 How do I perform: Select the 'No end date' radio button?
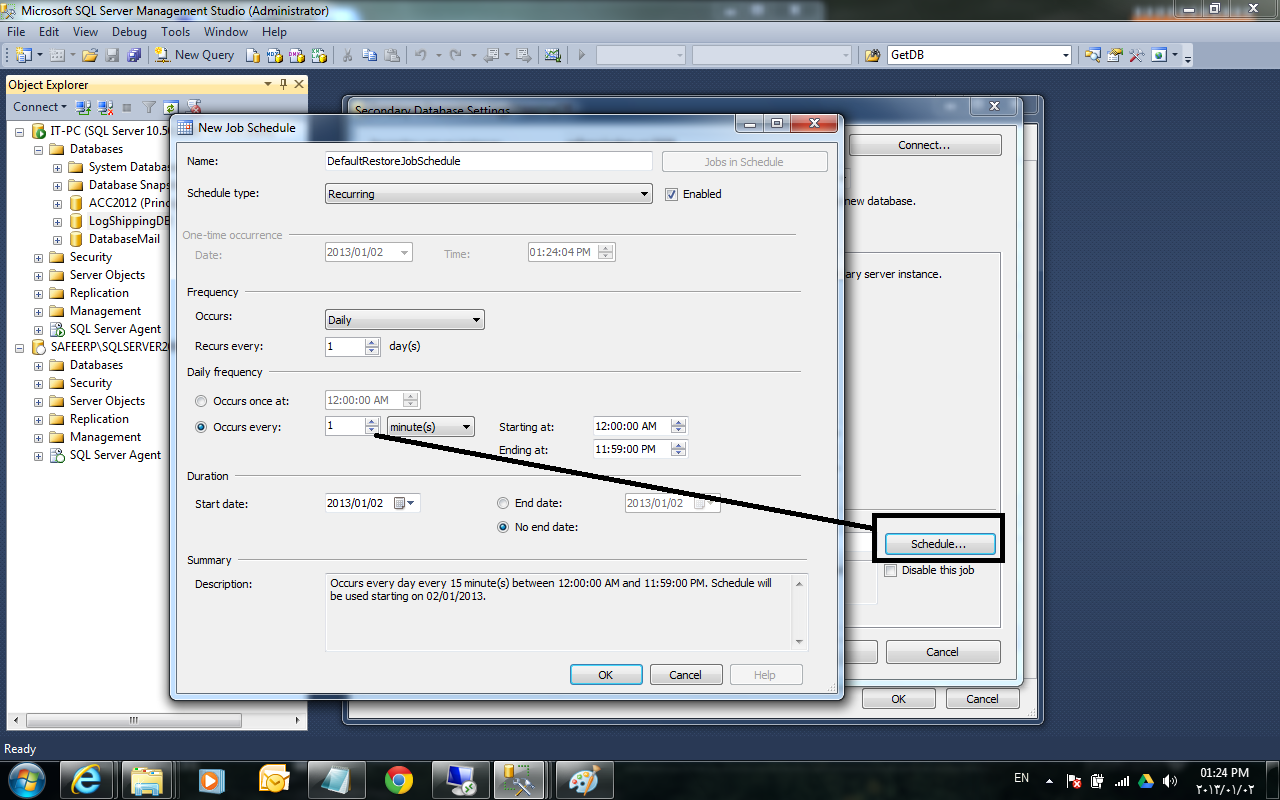click(x=504, y=527)
